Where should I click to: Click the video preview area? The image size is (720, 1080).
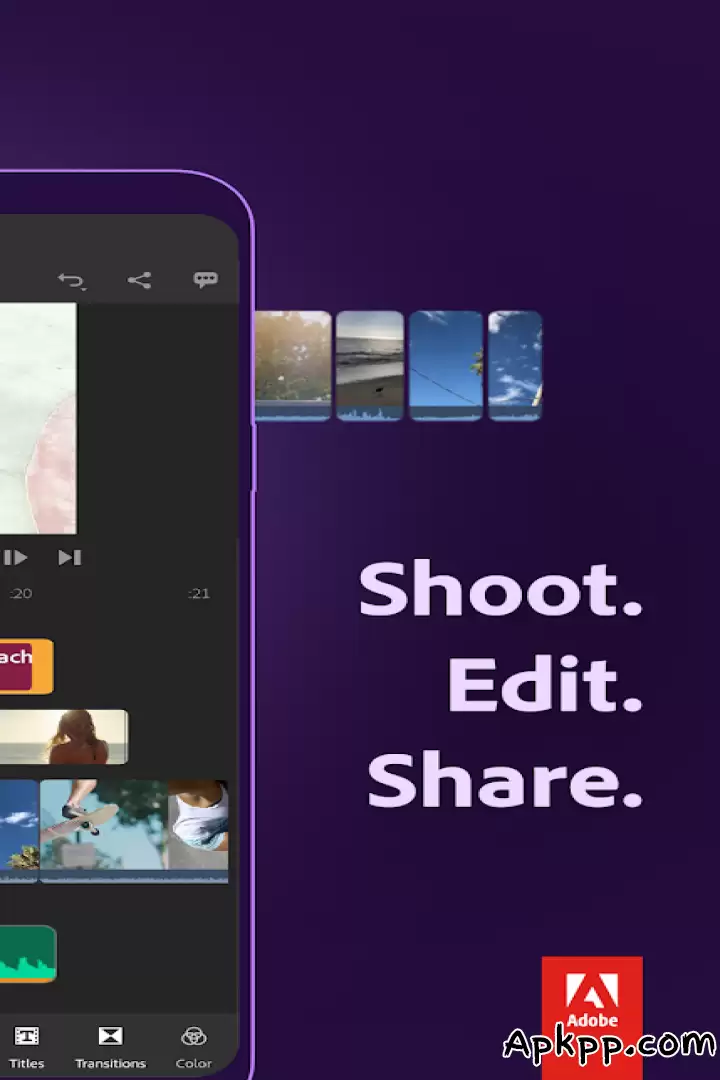[38, 418]
